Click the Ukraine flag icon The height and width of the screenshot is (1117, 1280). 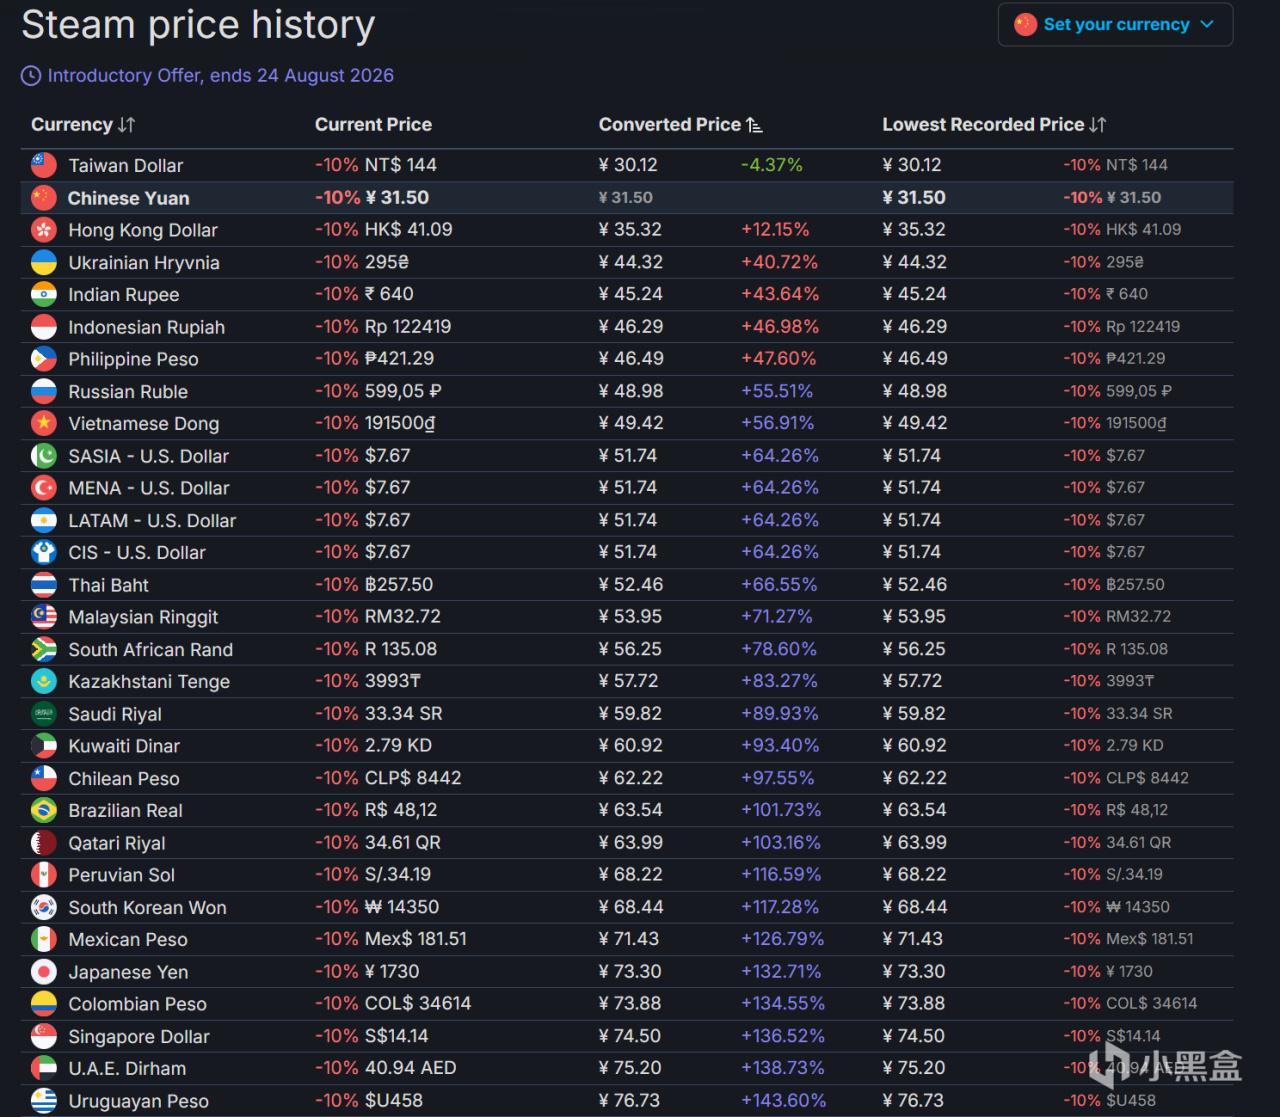pyautogui.click(x=44, y=262)
